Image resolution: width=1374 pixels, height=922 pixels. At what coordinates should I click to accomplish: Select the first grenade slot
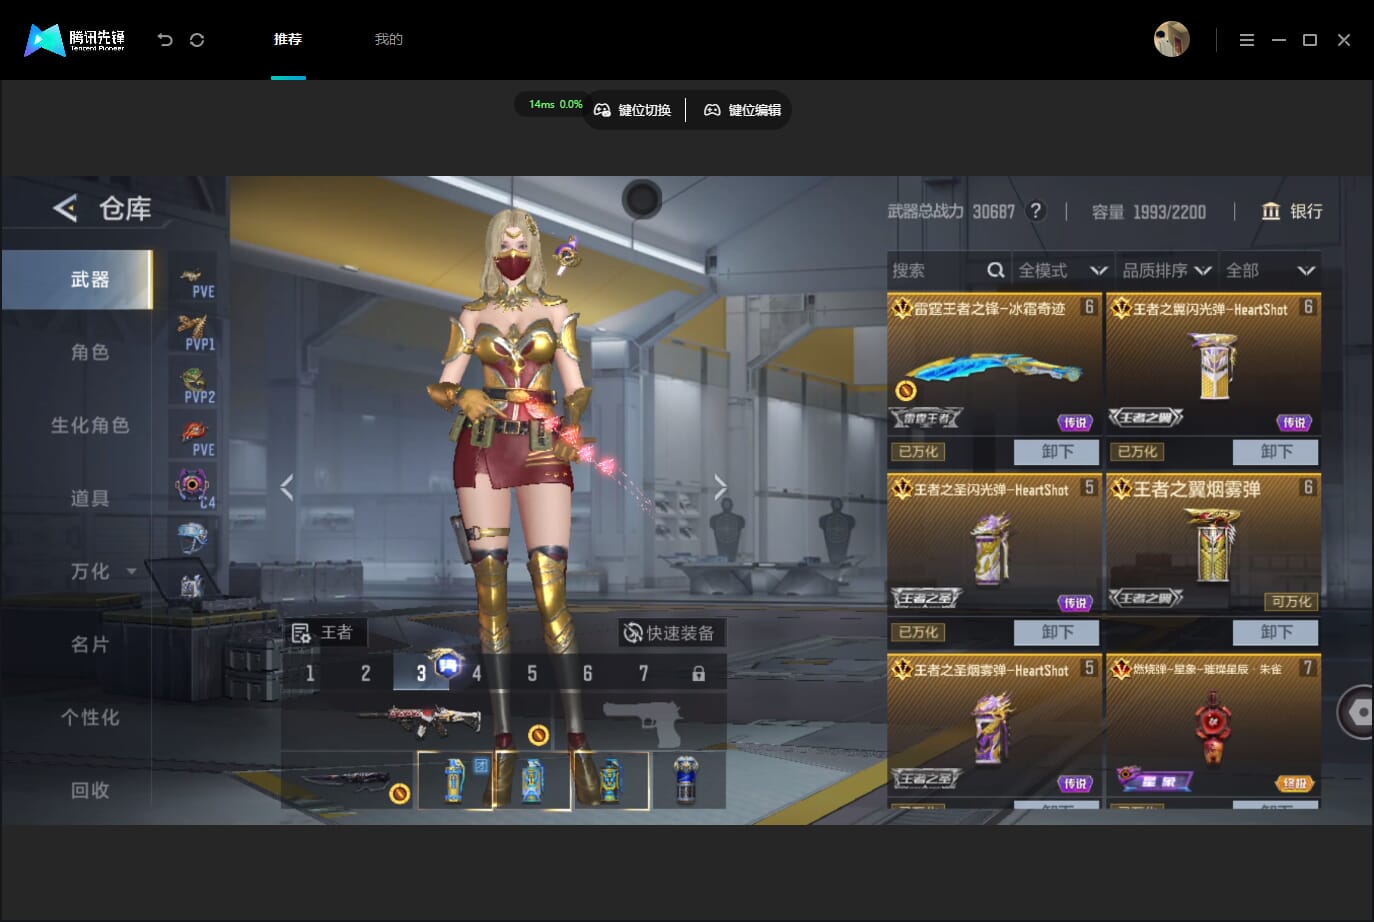click(x=455, y=780)
